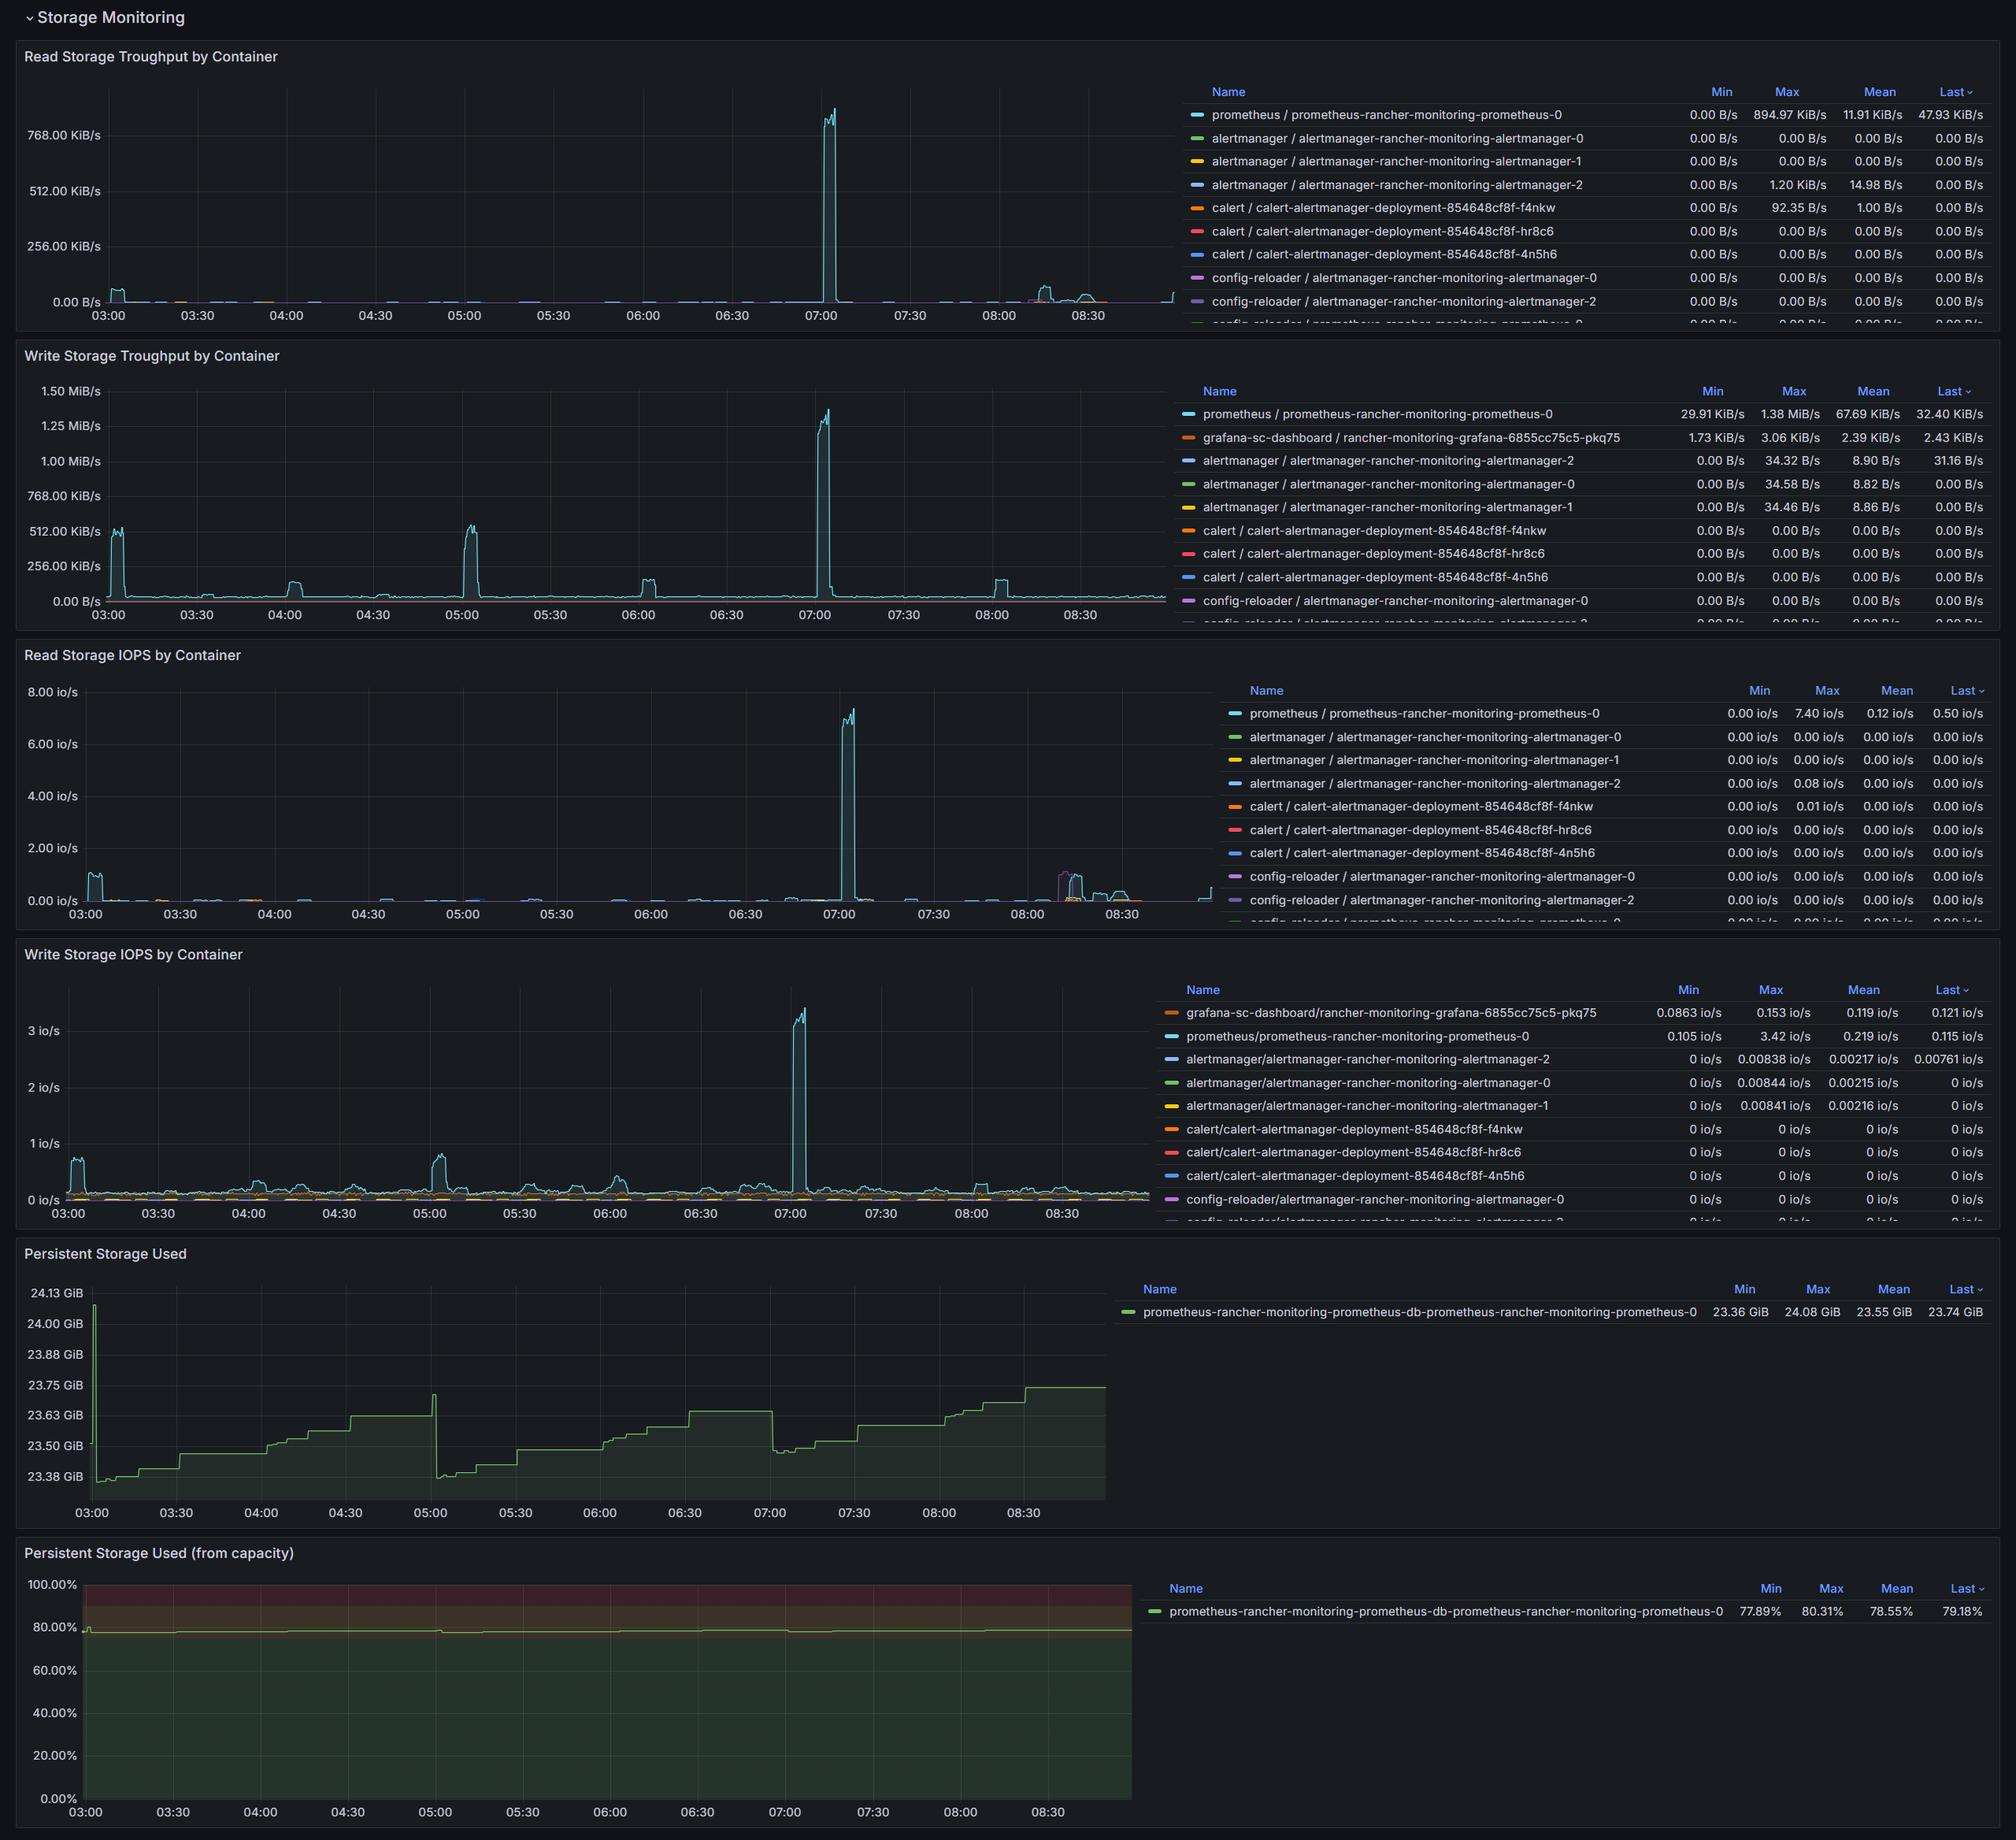The image size is (2016, 1840).
Task: Click the prometheus-0 series color icon in the Write IOPS legend
Action: [1171, 1037]
